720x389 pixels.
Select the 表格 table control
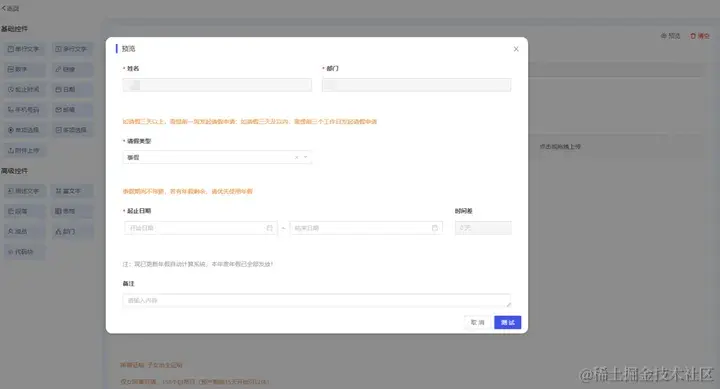click(x=72, y=211)
